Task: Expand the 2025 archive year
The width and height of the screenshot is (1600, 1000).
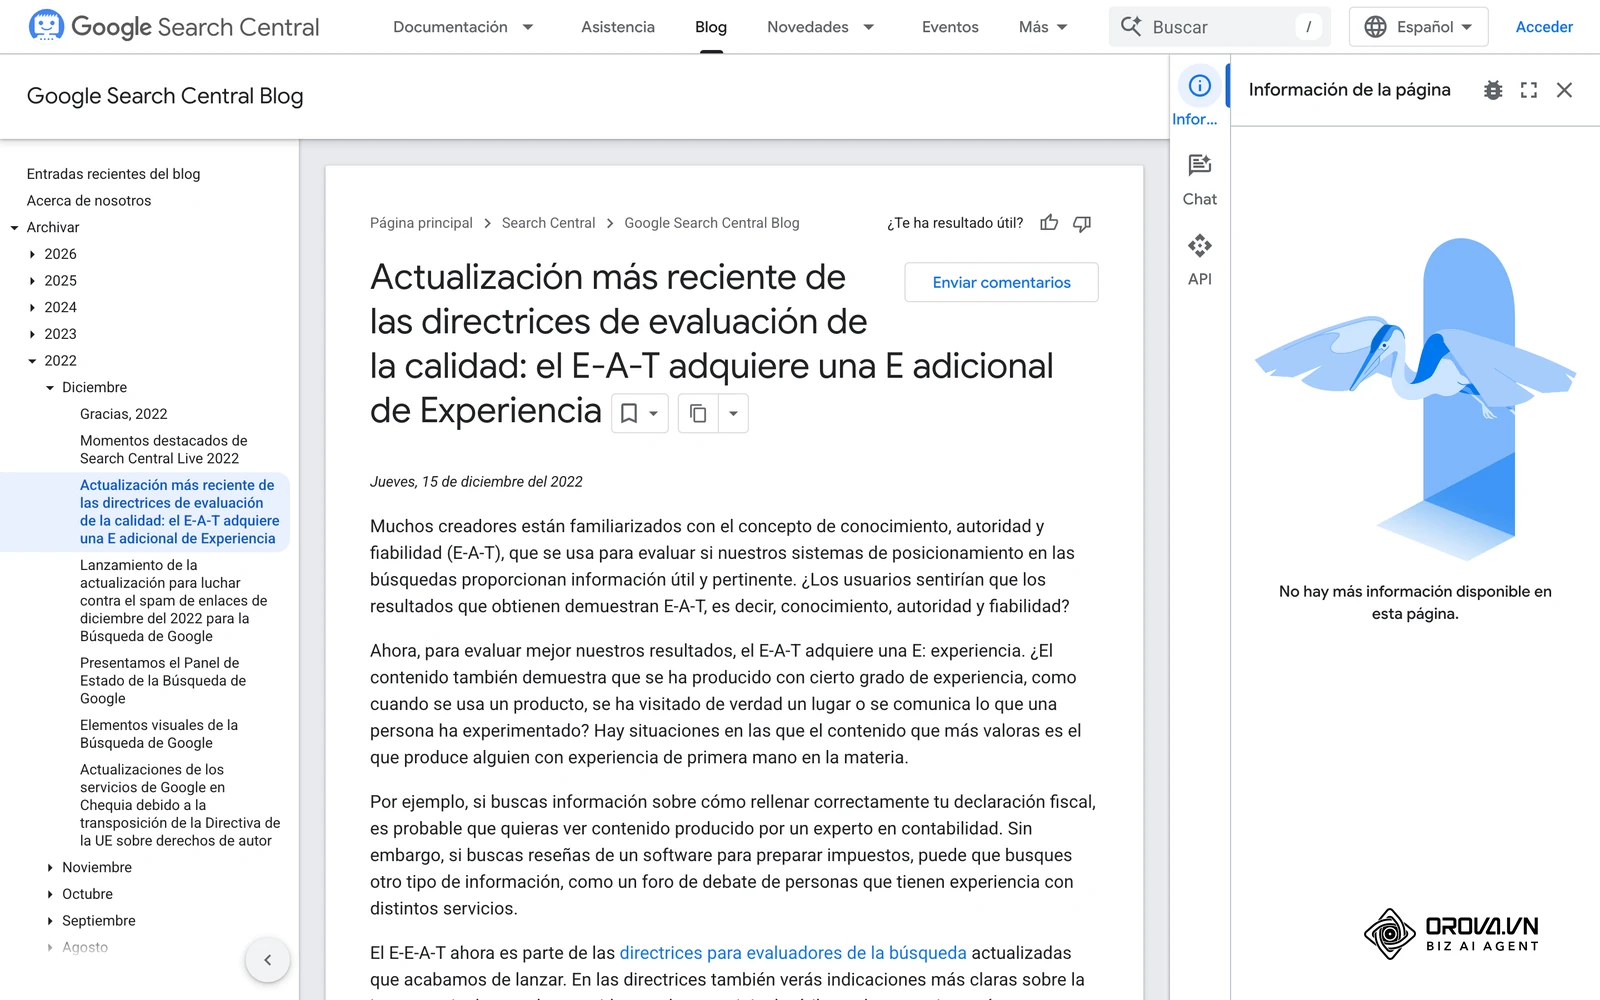Action: coord(32,281)
